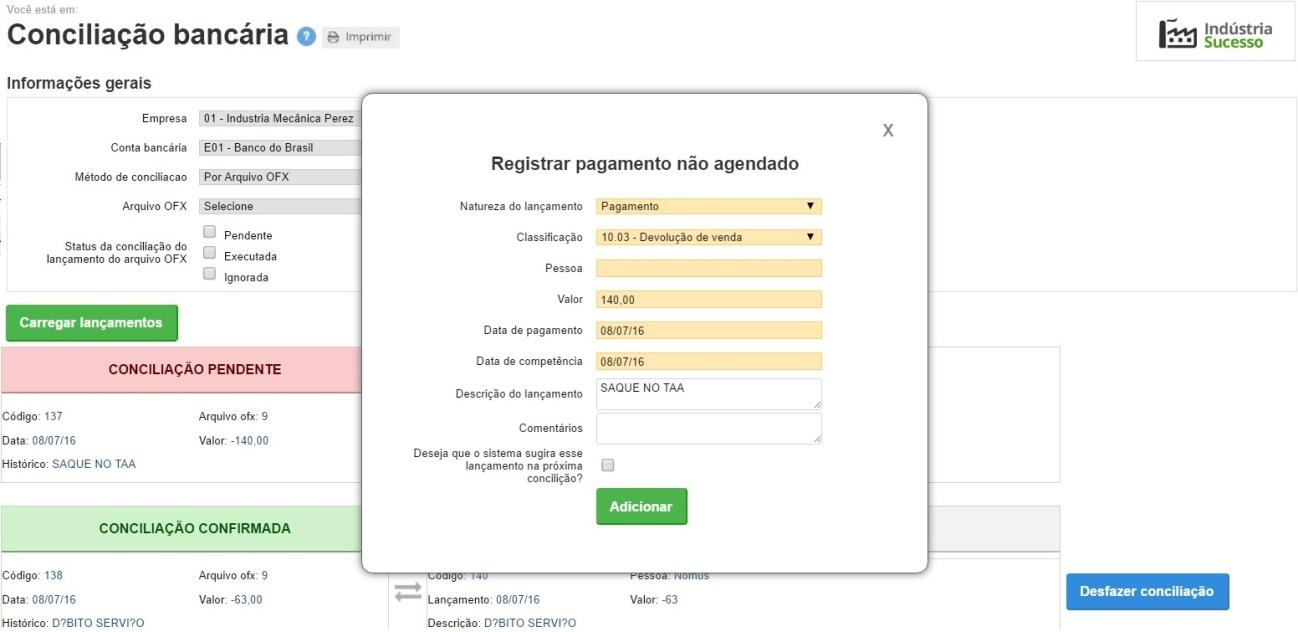Click the Valor field showing 140,00

pyautogui.click(x=708, y=299)
